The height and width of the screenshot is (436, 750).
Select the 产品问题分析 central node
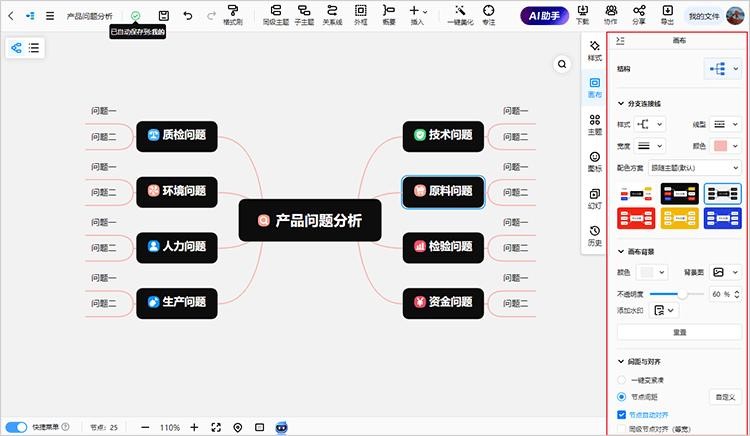pyautogui.click(x=311, y=220)
